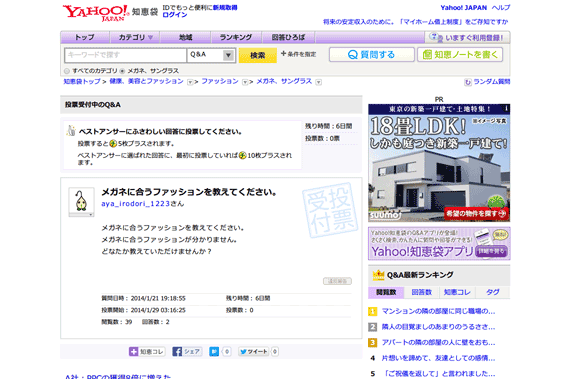570x379 pixels.
Task: Click the gray 違反報告 button
Action: coord(337,281)
